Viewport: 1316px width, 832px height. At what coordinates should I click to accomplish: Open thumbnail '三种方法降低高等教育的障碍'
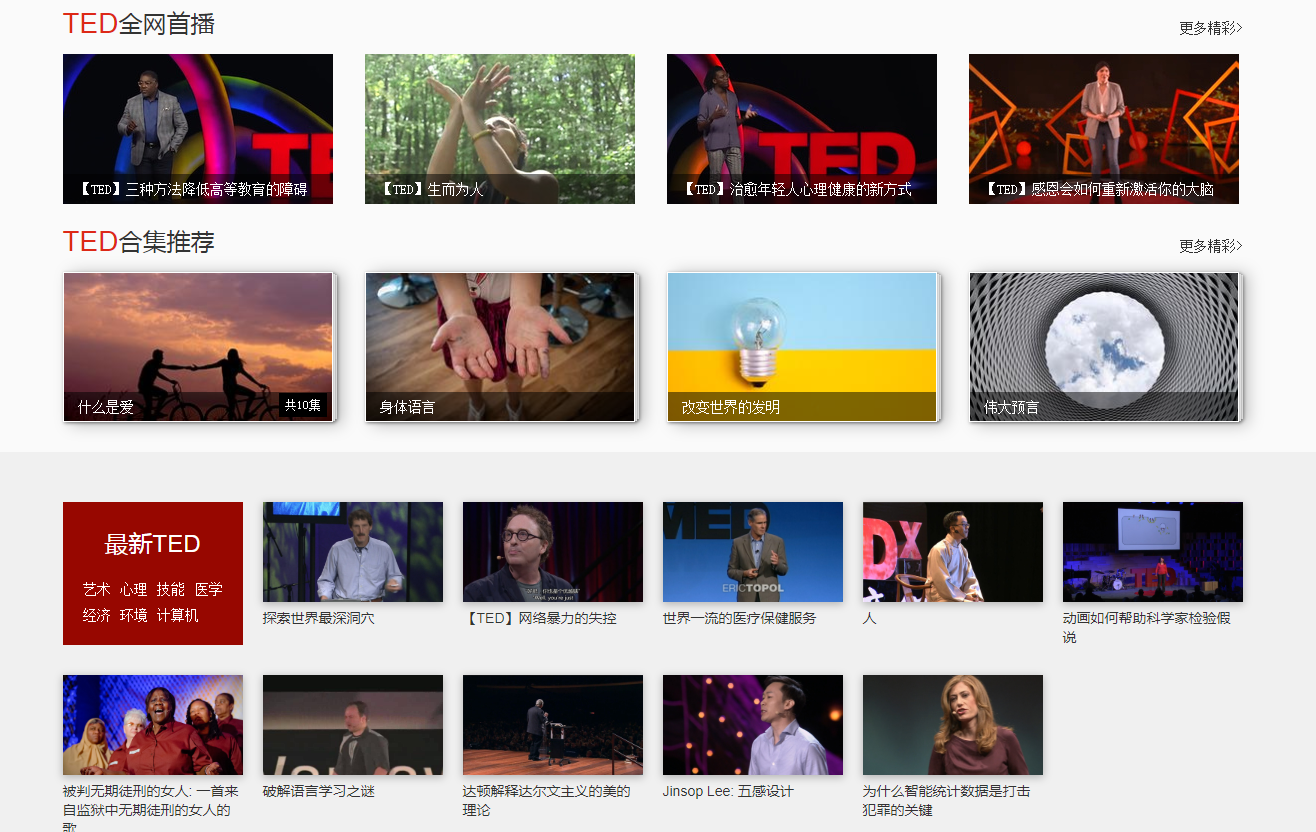click(198, 129)
